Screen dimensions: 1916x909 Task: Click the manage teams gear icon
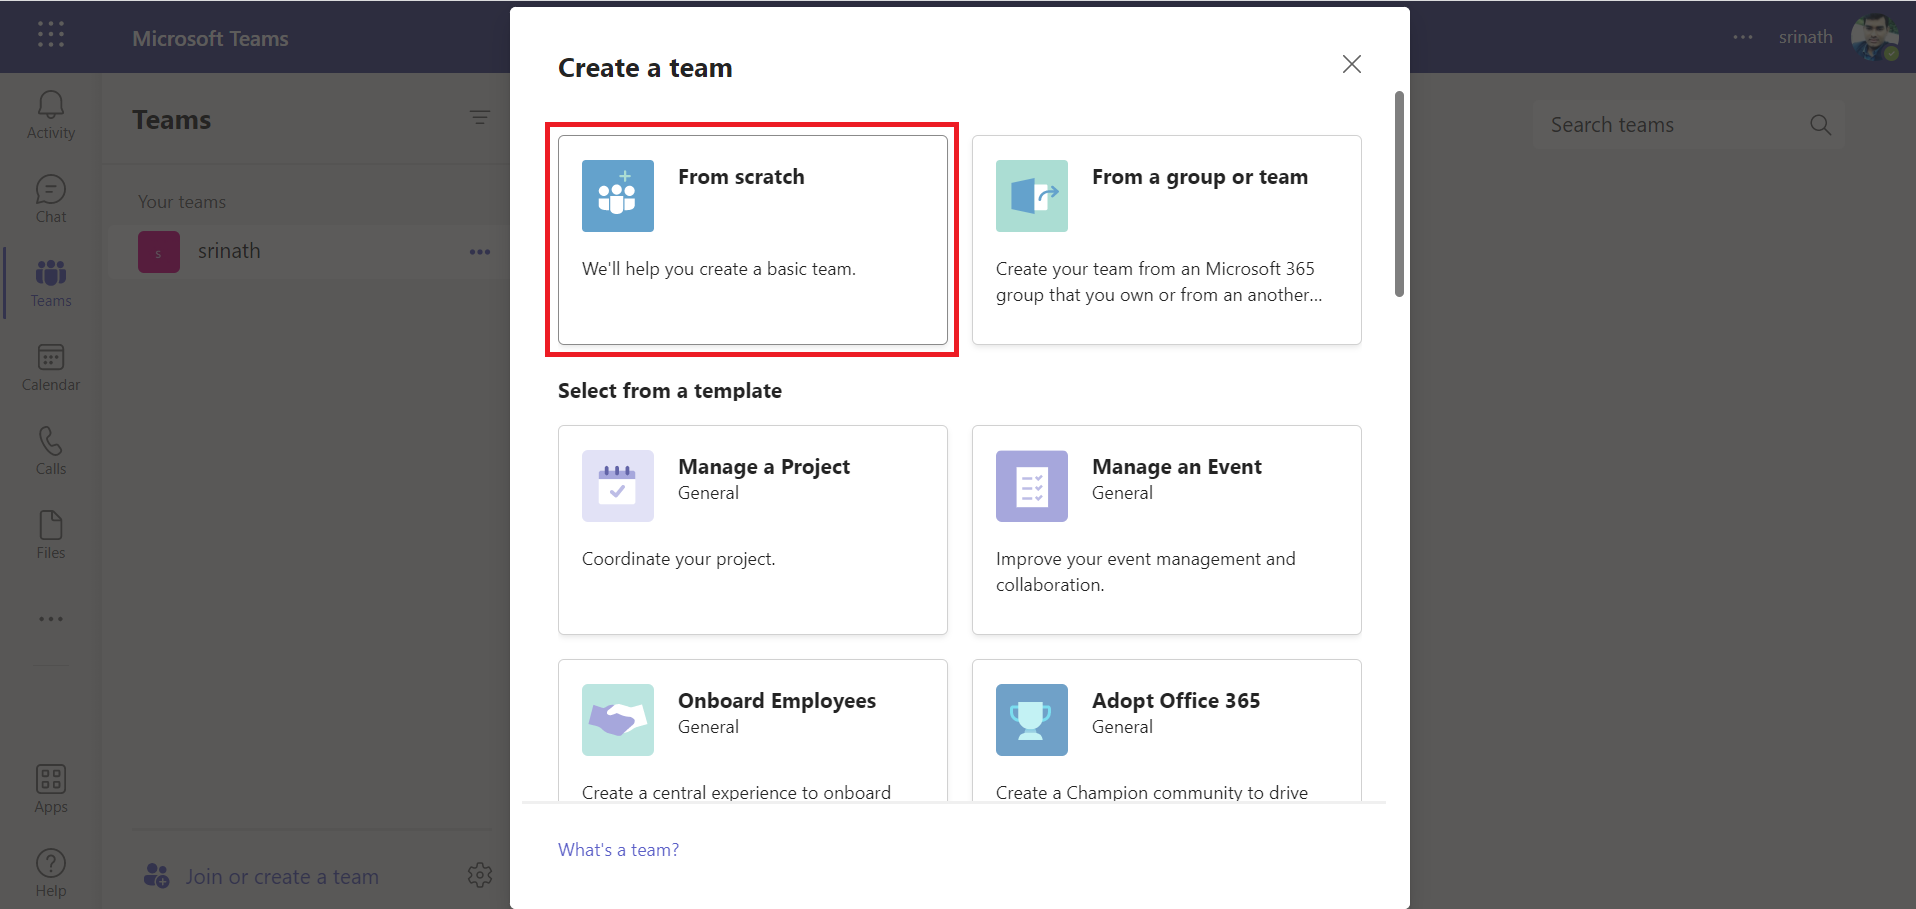(480, 875)
